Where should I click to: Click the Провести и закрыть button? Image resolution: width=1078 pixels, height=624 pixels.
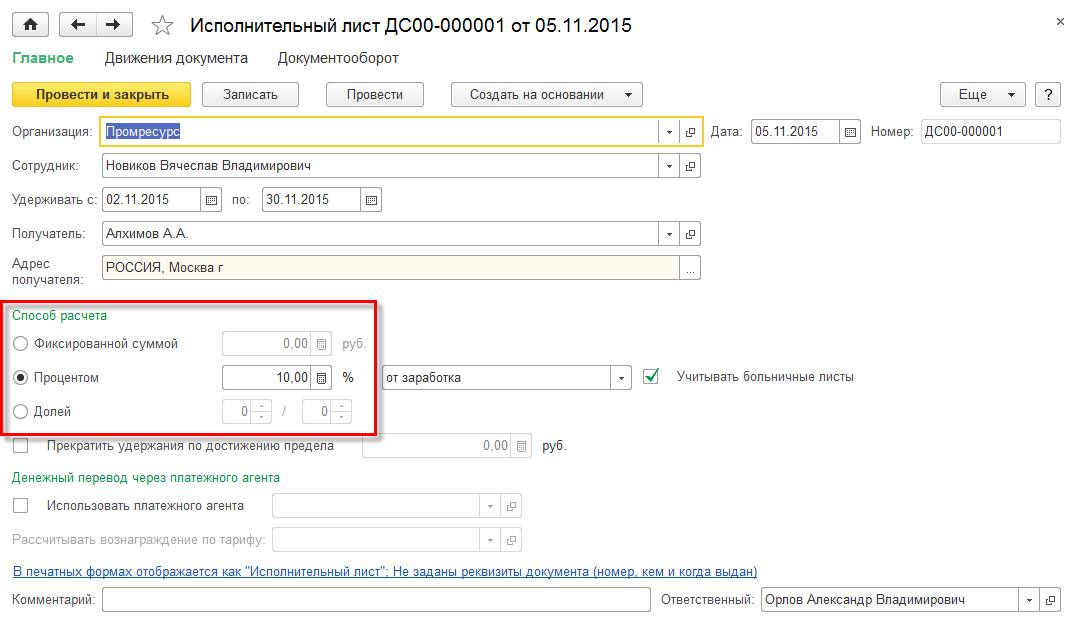pos(101,95)
